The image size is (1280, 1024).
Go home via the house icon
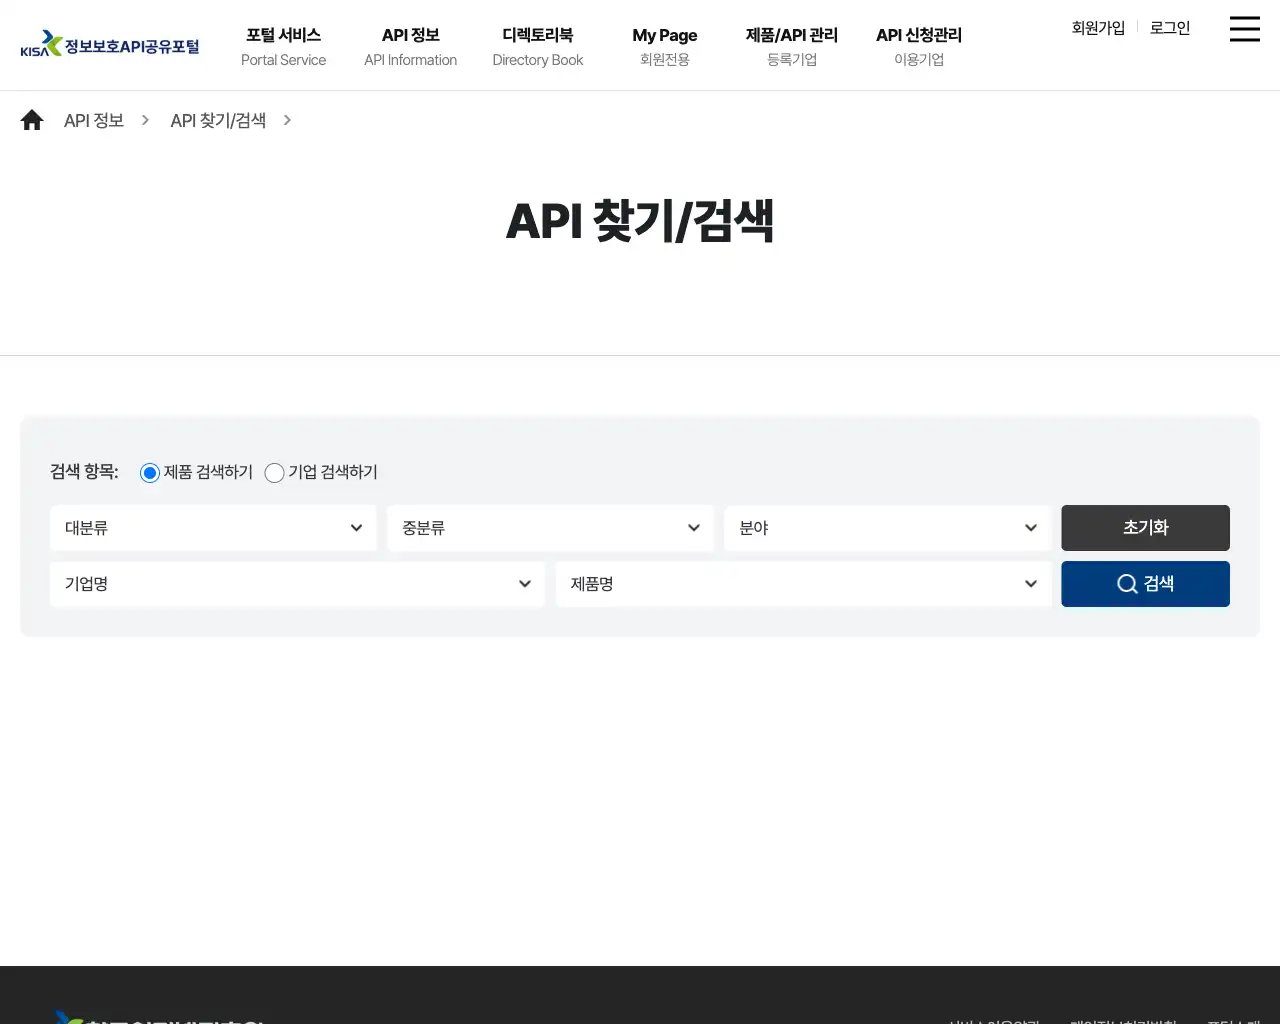coord(32,120)
